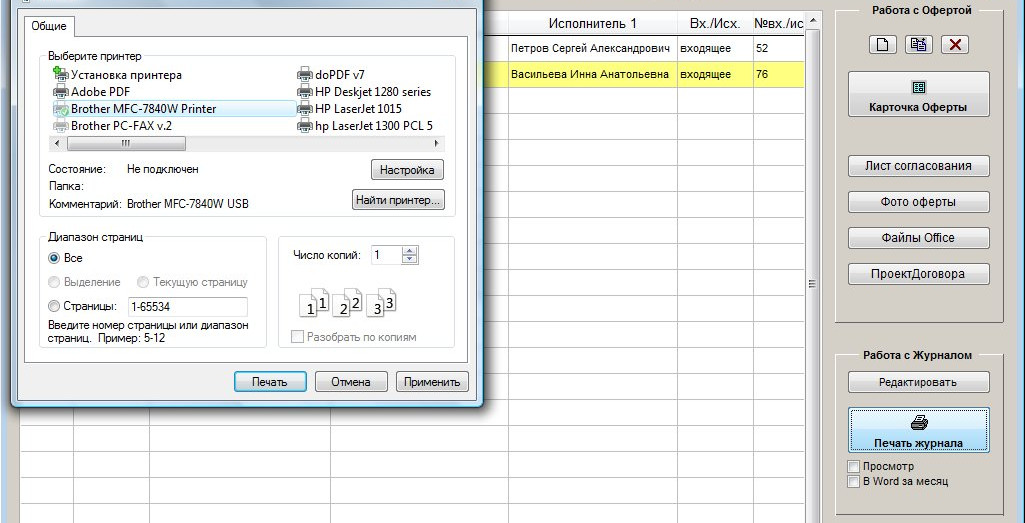
Task: Click the printer list horizontal scrollbar thumb
Action: click(126, 143)
